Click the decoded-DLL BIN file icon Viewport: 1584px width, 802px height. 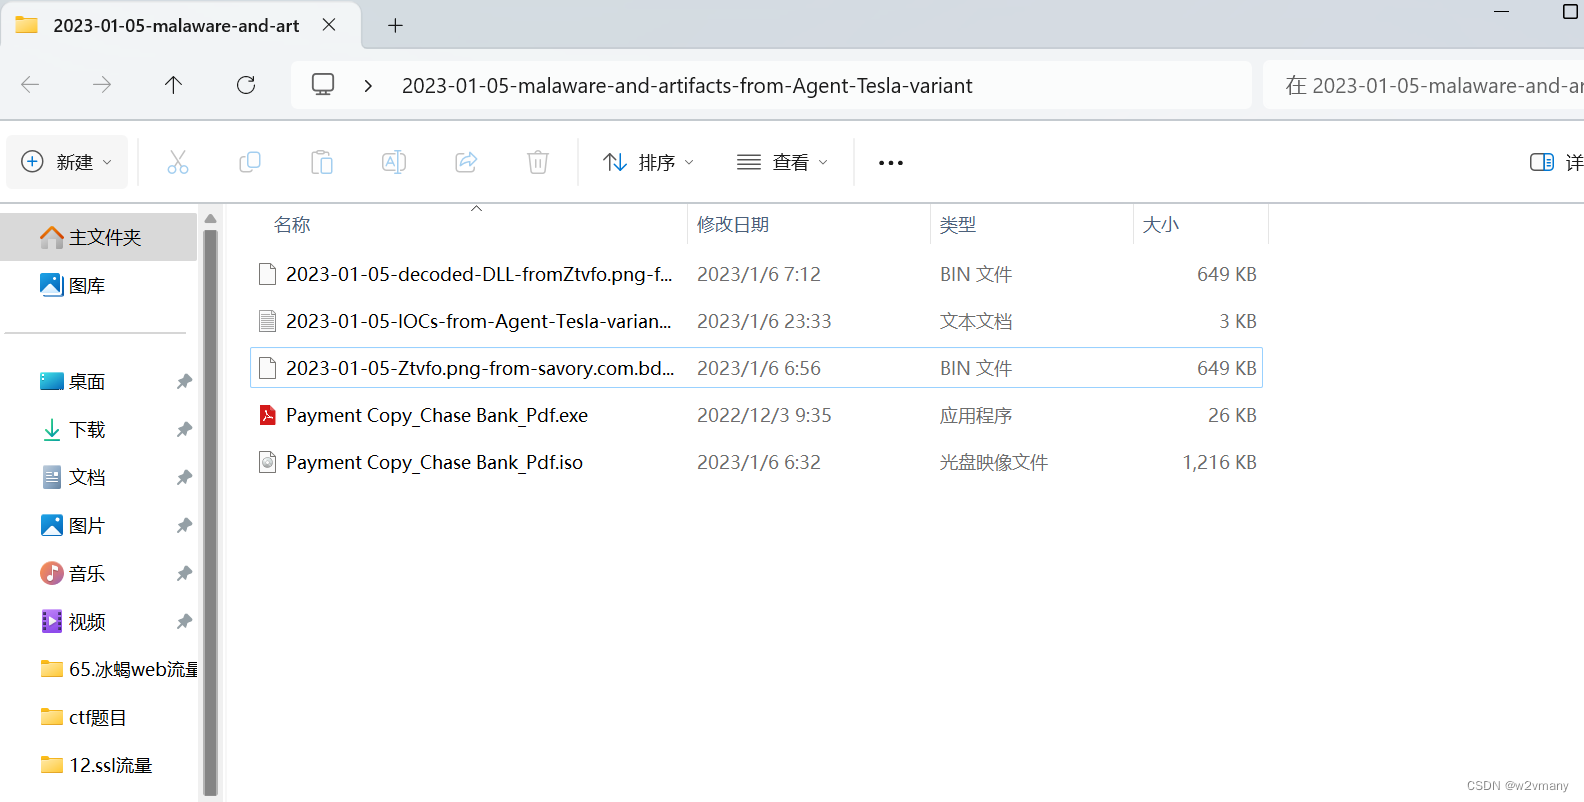[267, 274]
